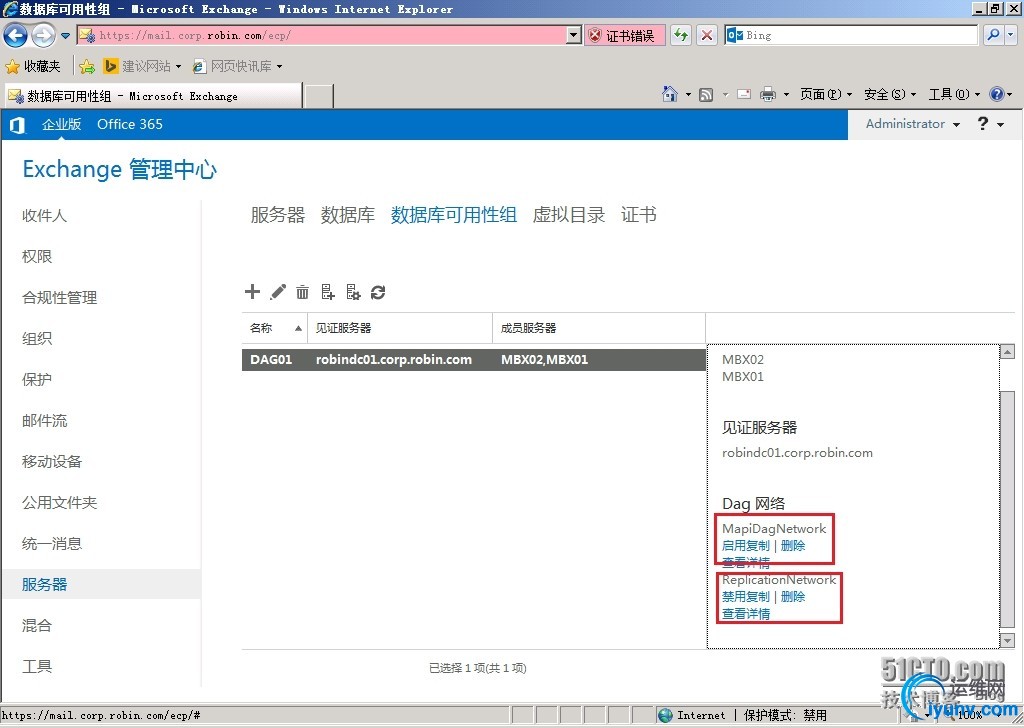Refresh the DAG list
1024x728 pixels.
pos(378,293)
